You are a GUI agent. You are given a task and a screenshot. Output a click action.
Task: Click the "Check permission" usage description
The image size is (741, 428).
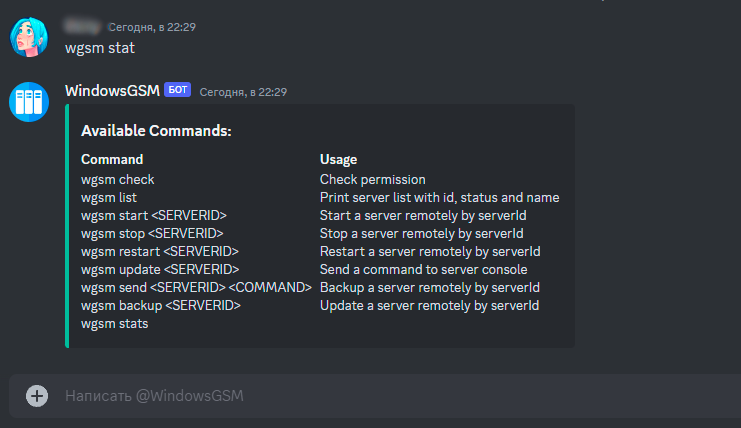click(373, 180)
